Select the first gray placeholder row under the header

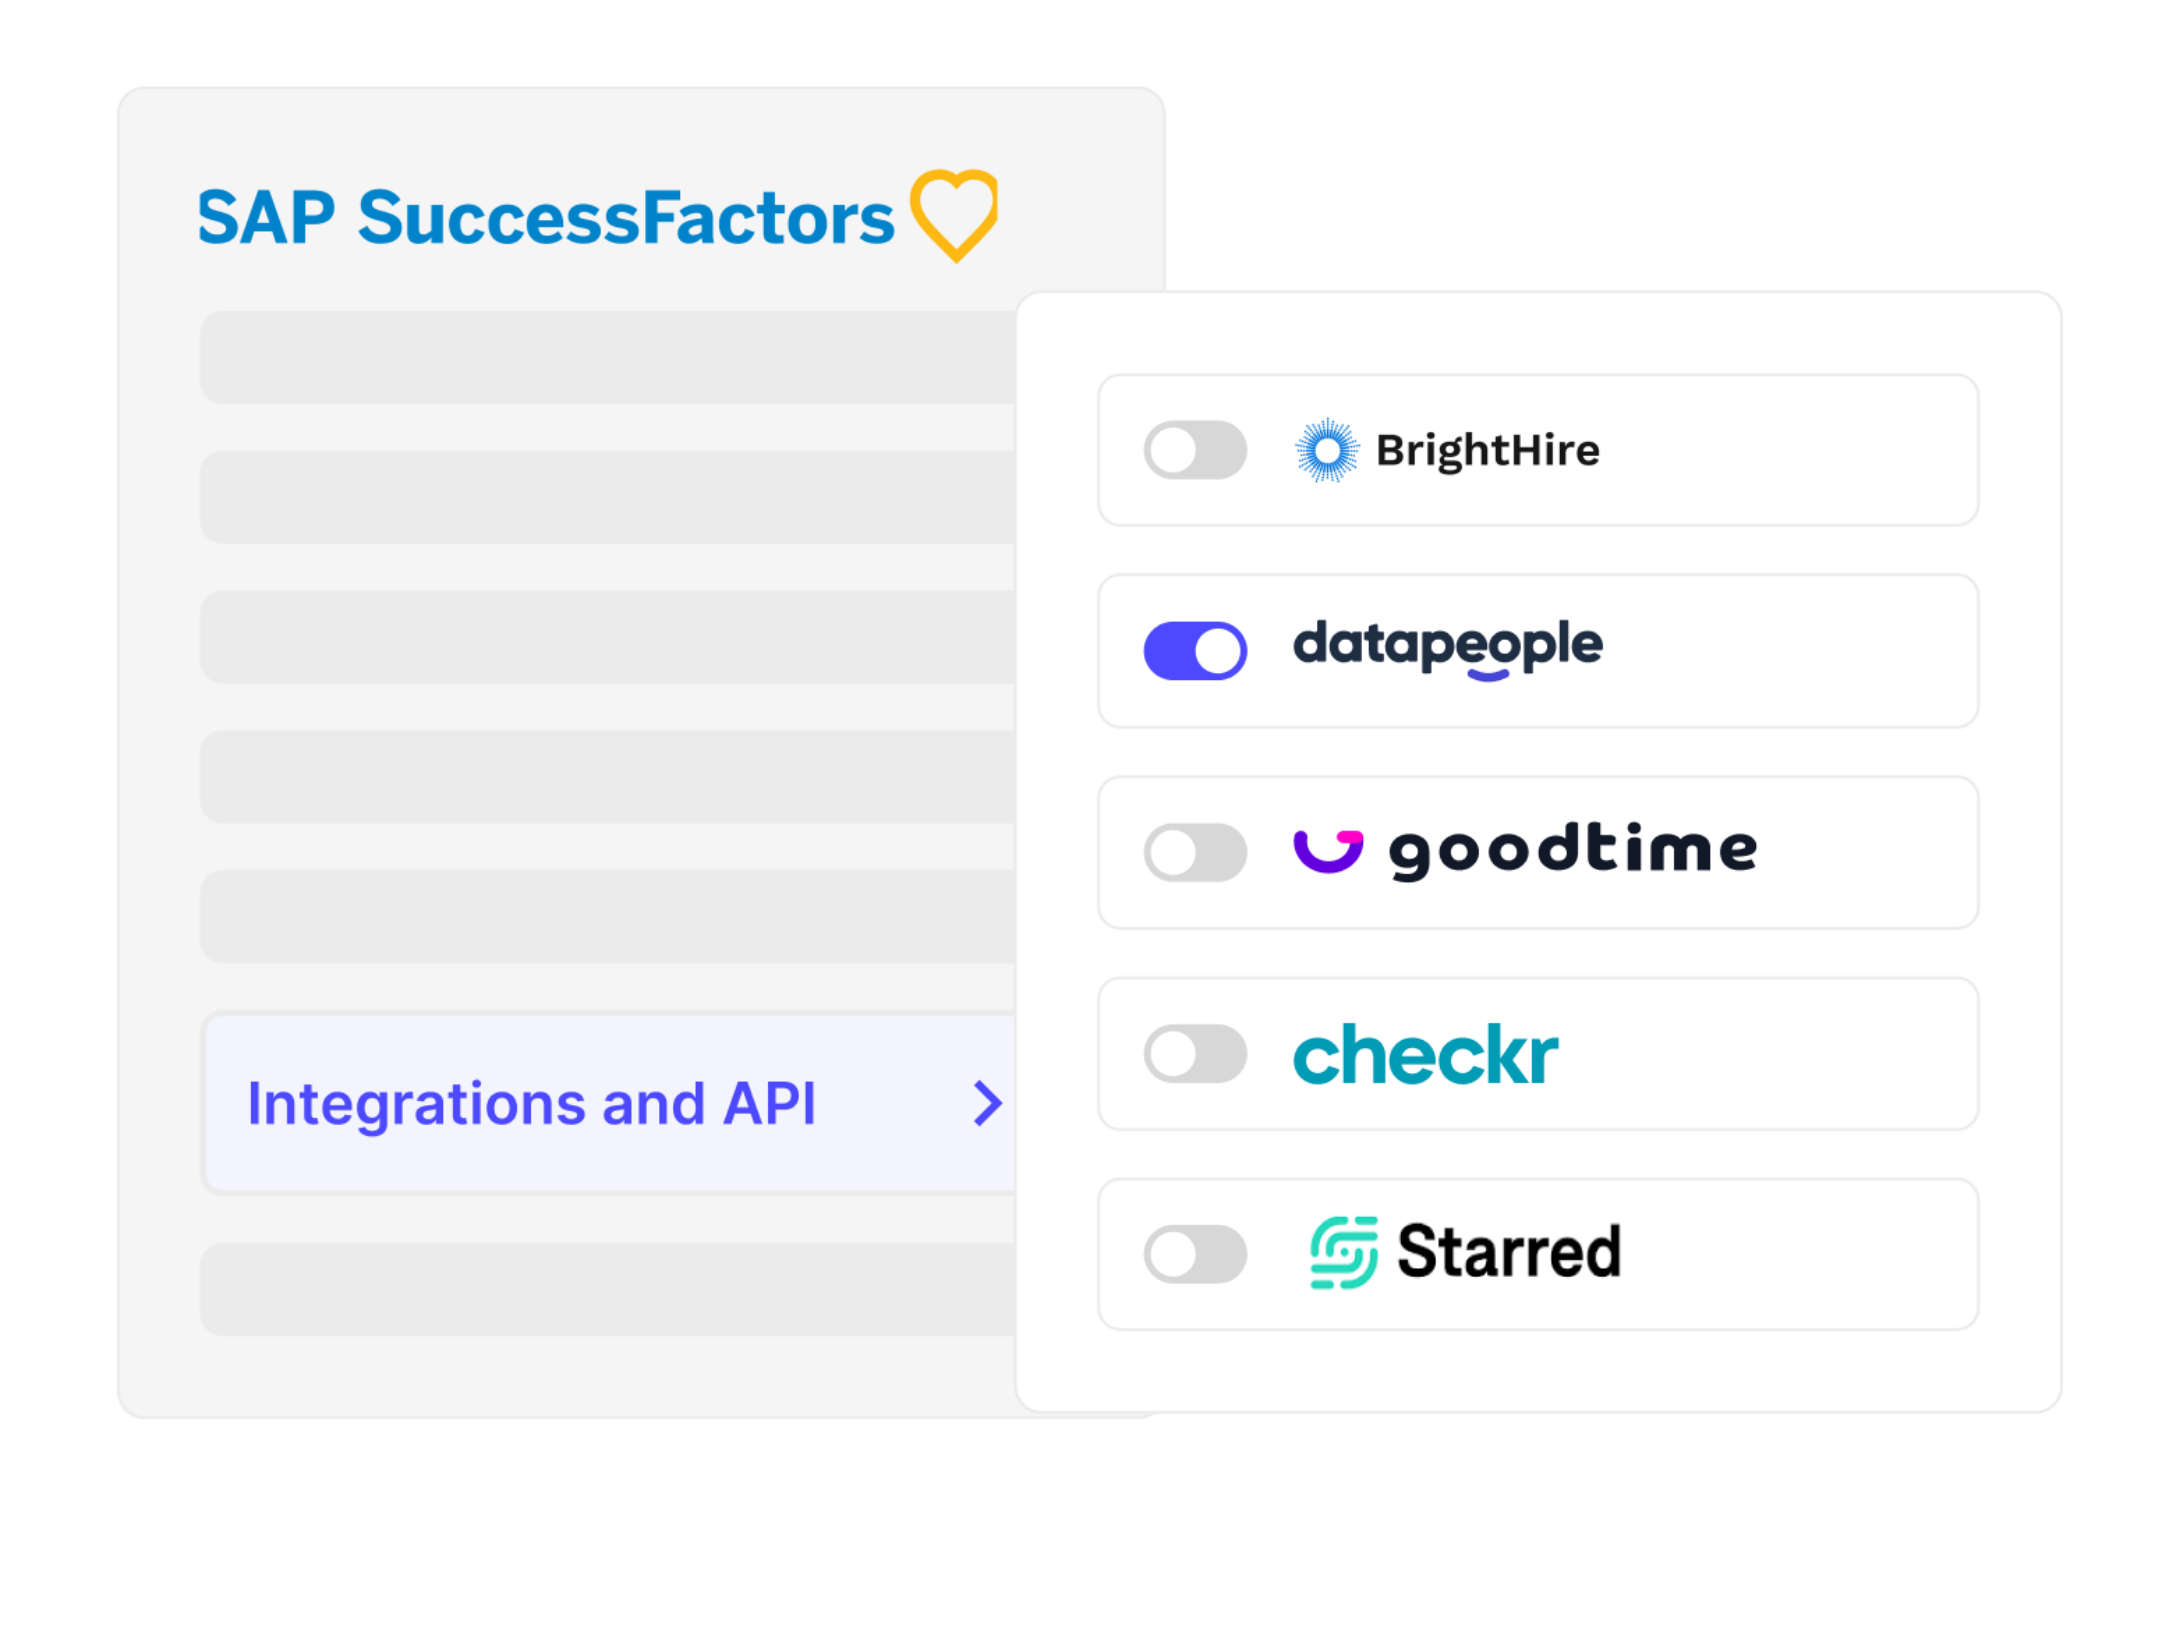[x=608, y=357]
